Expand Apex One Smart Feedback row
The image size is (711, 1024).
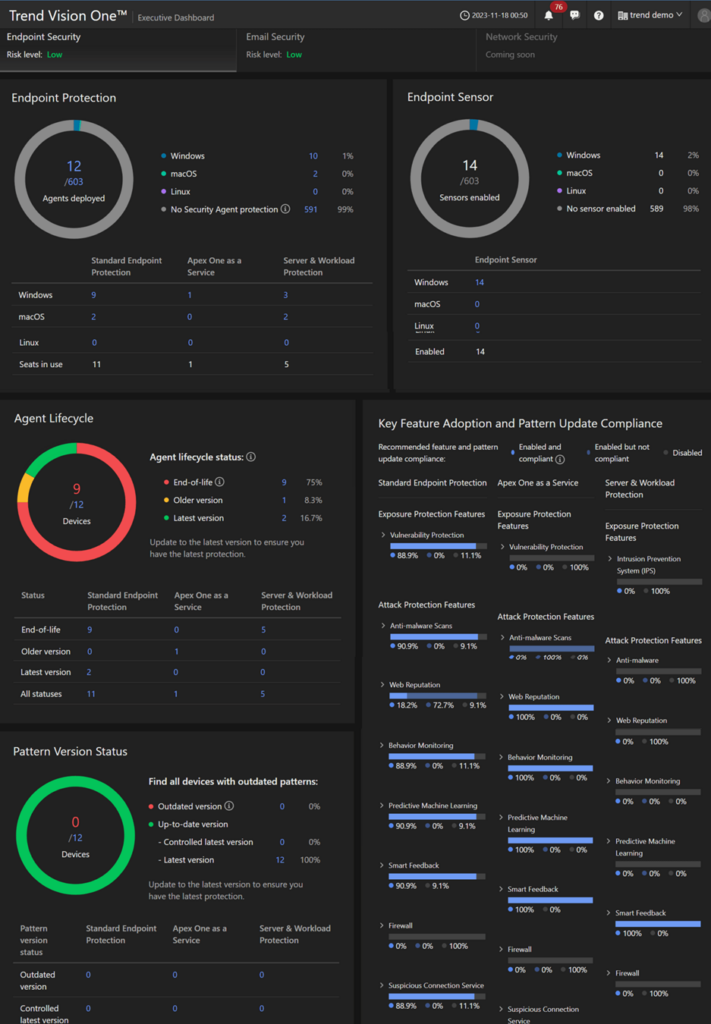(x=501, y=889)
